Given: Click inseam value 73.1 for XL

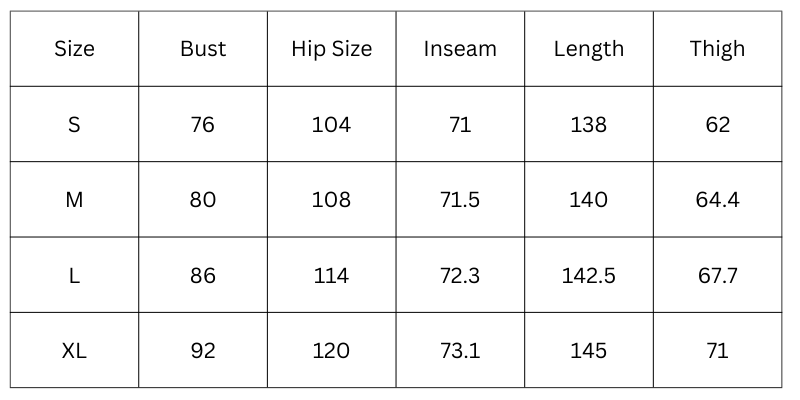Looking at the screenshot, I should (x=460, y=351).
